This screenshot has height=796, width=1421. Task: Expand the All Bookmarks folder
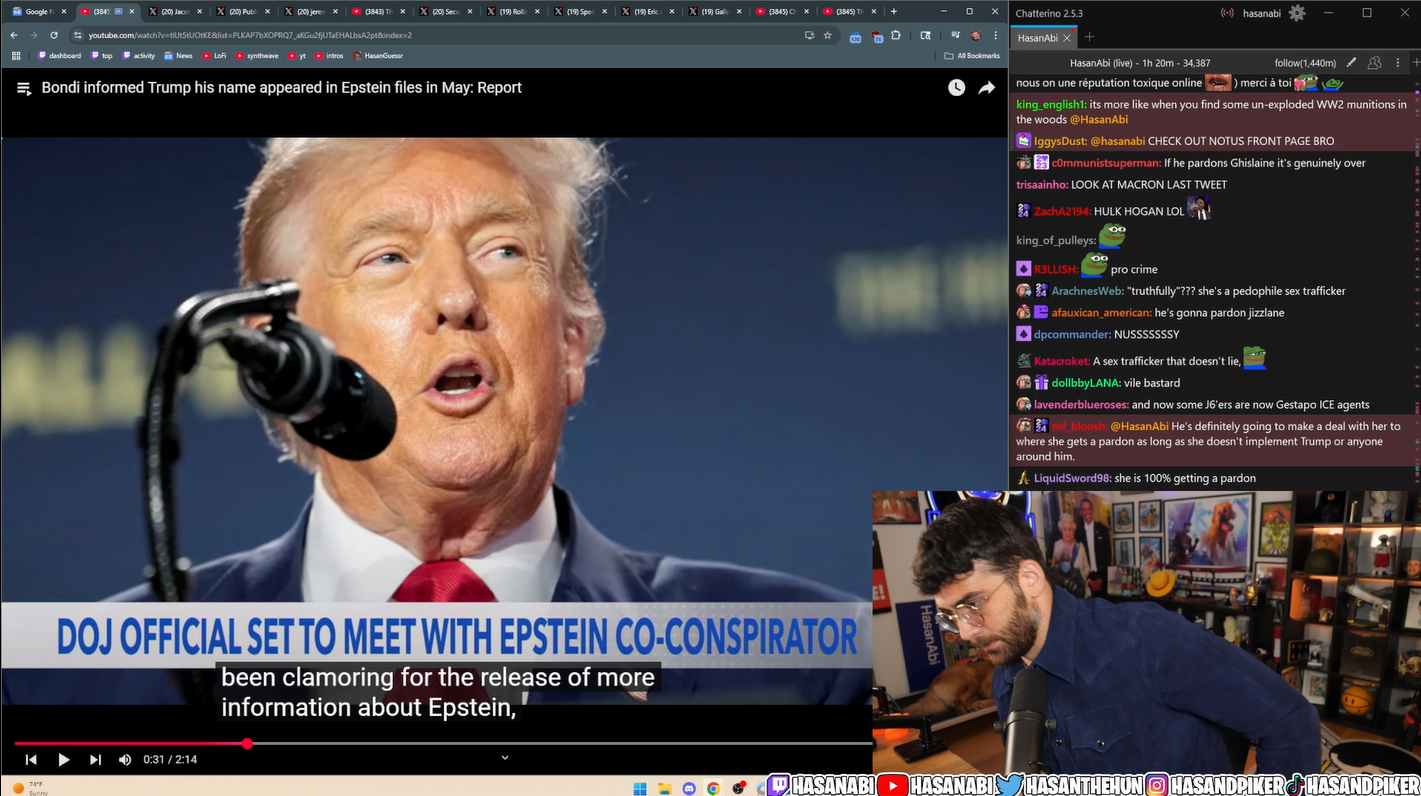pos(972,56)
